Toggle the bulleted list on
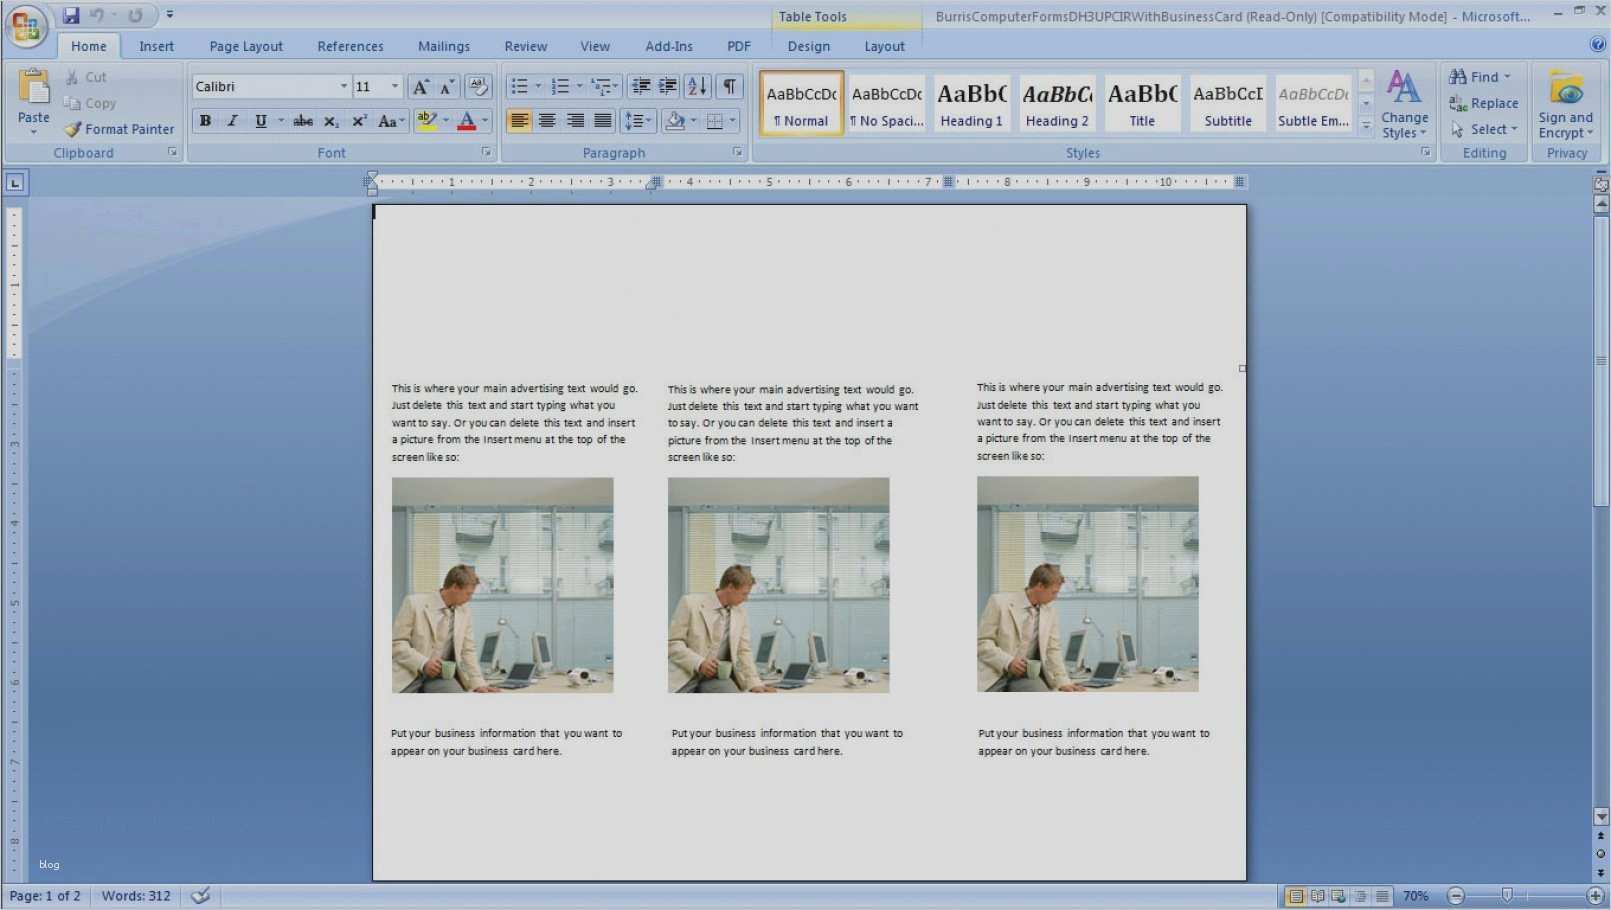Screen dimensions: 1611x910 (x=519, y=86)
